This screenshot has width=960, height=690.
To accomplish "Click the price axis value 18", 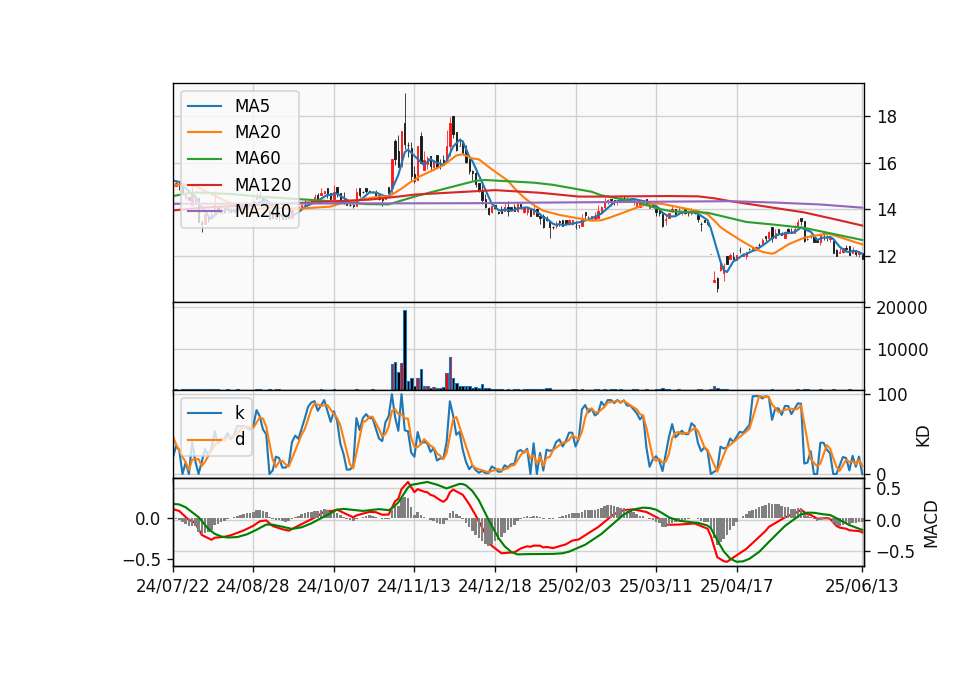I will point(887,117).
